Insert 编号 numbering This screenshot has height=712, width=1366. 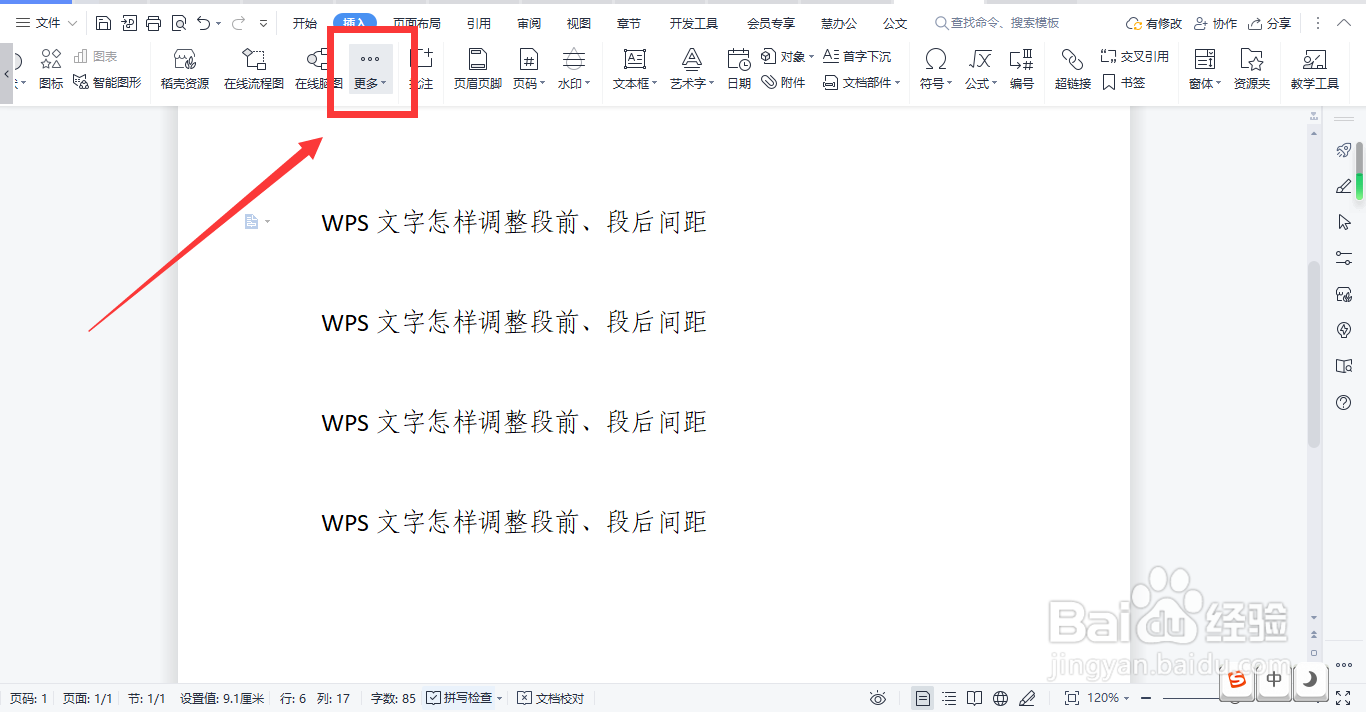(1021, 70)
